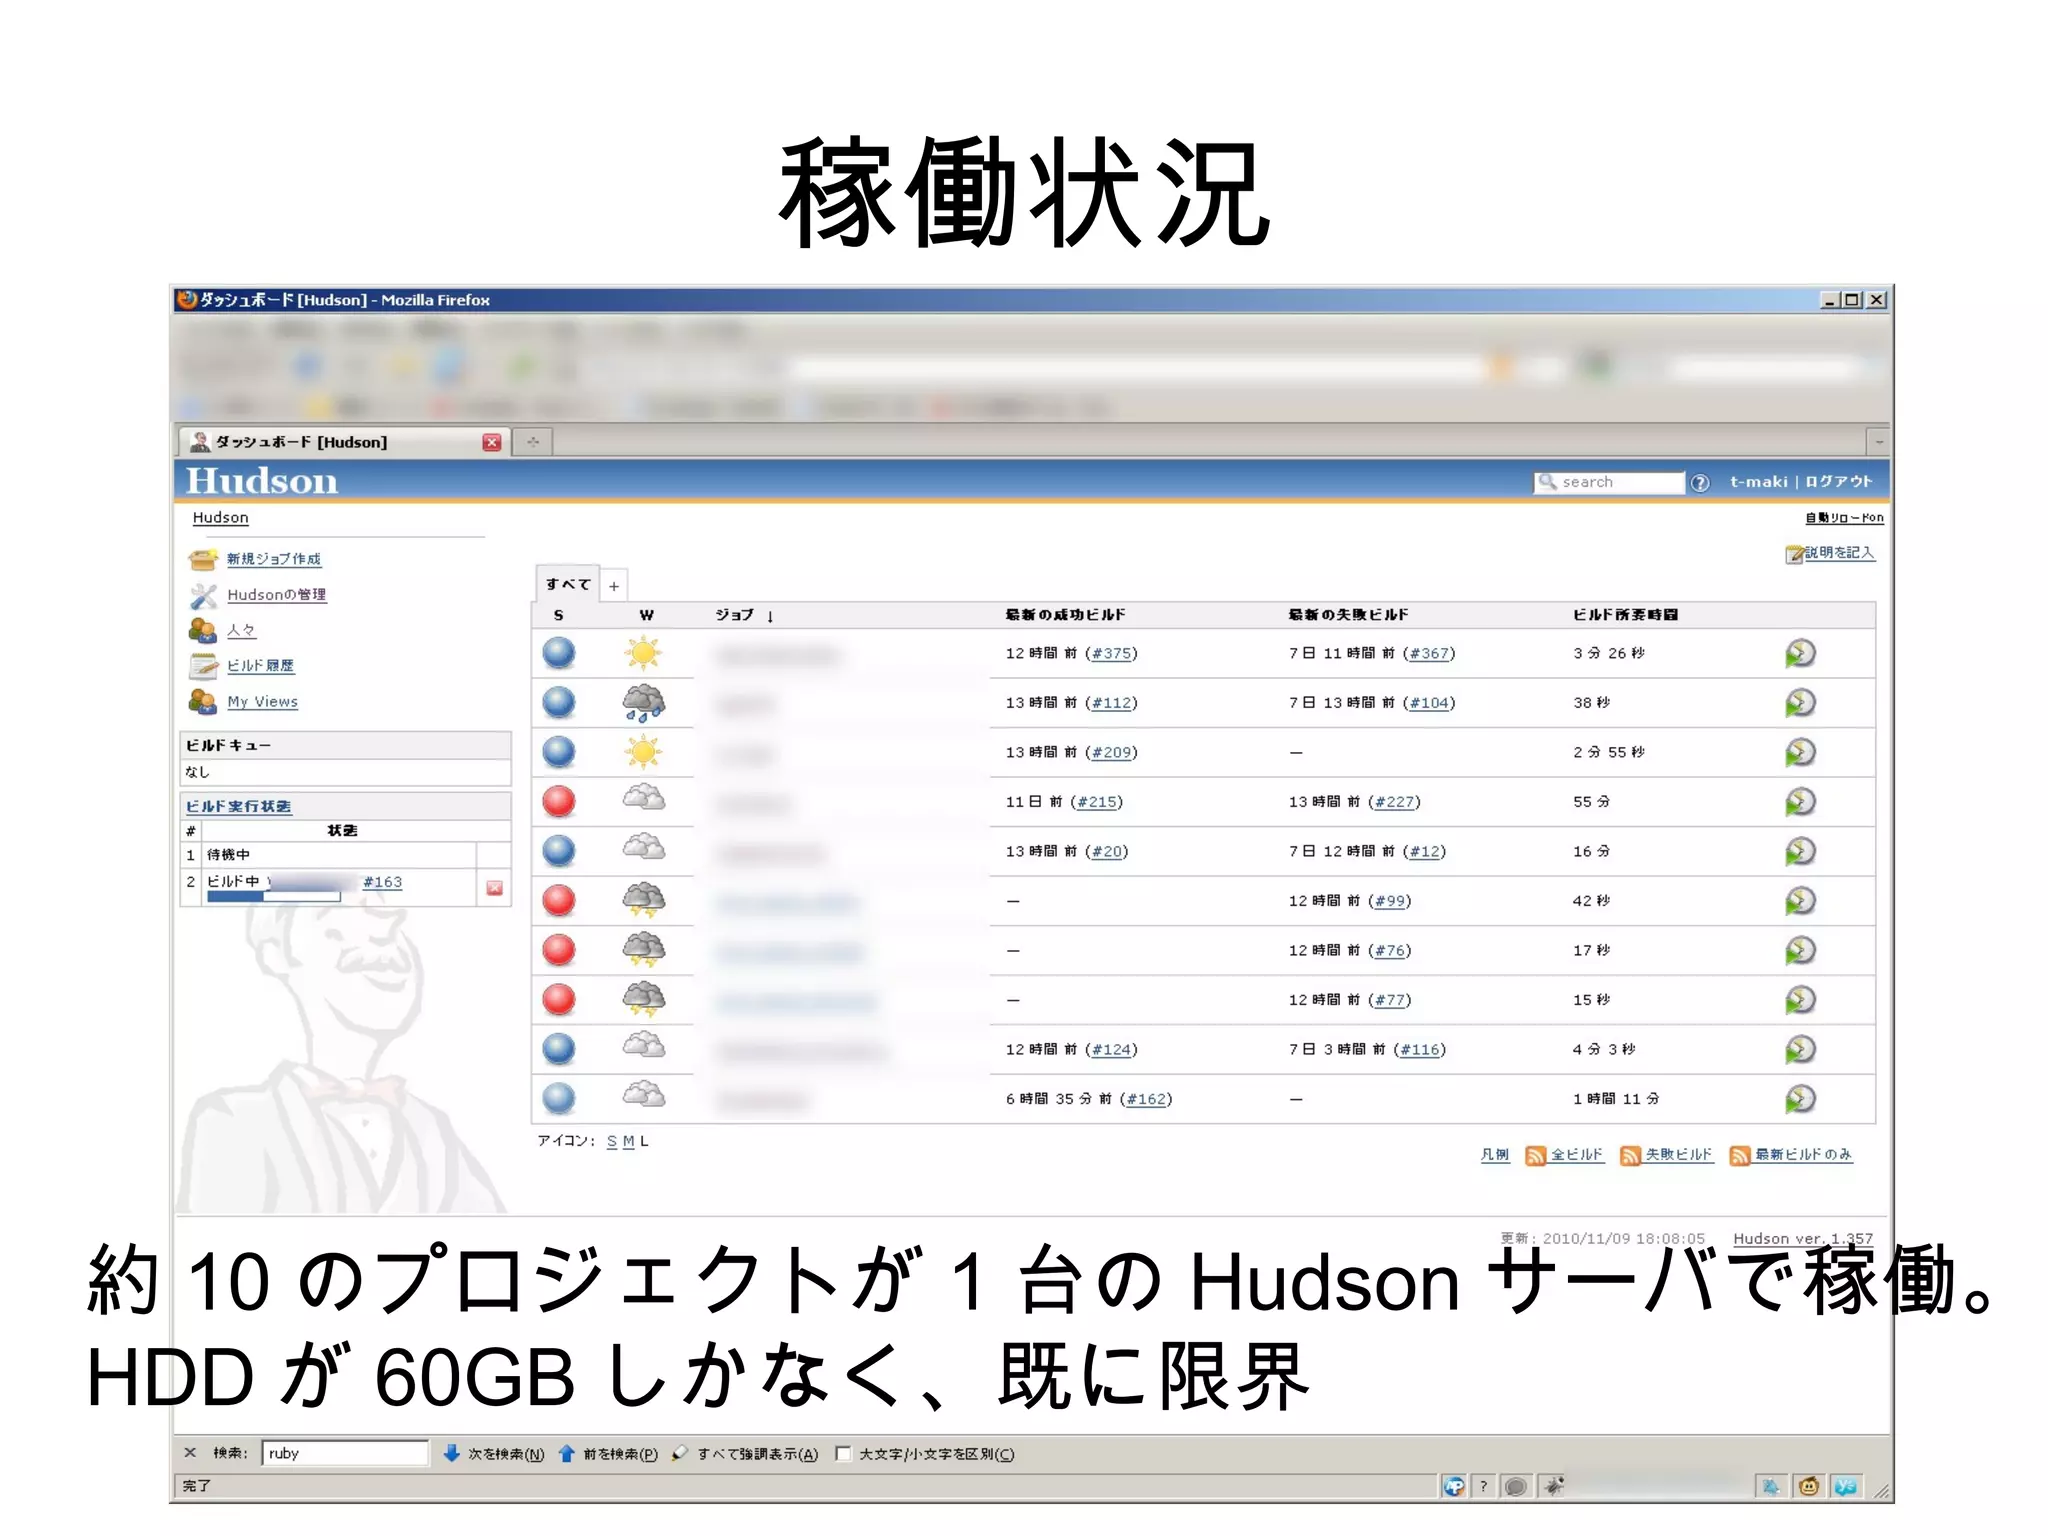Image resolution: width=2048 pixels, height=1536 pixels.
Task: Set icon size to S
Action: coord(612,1141)
